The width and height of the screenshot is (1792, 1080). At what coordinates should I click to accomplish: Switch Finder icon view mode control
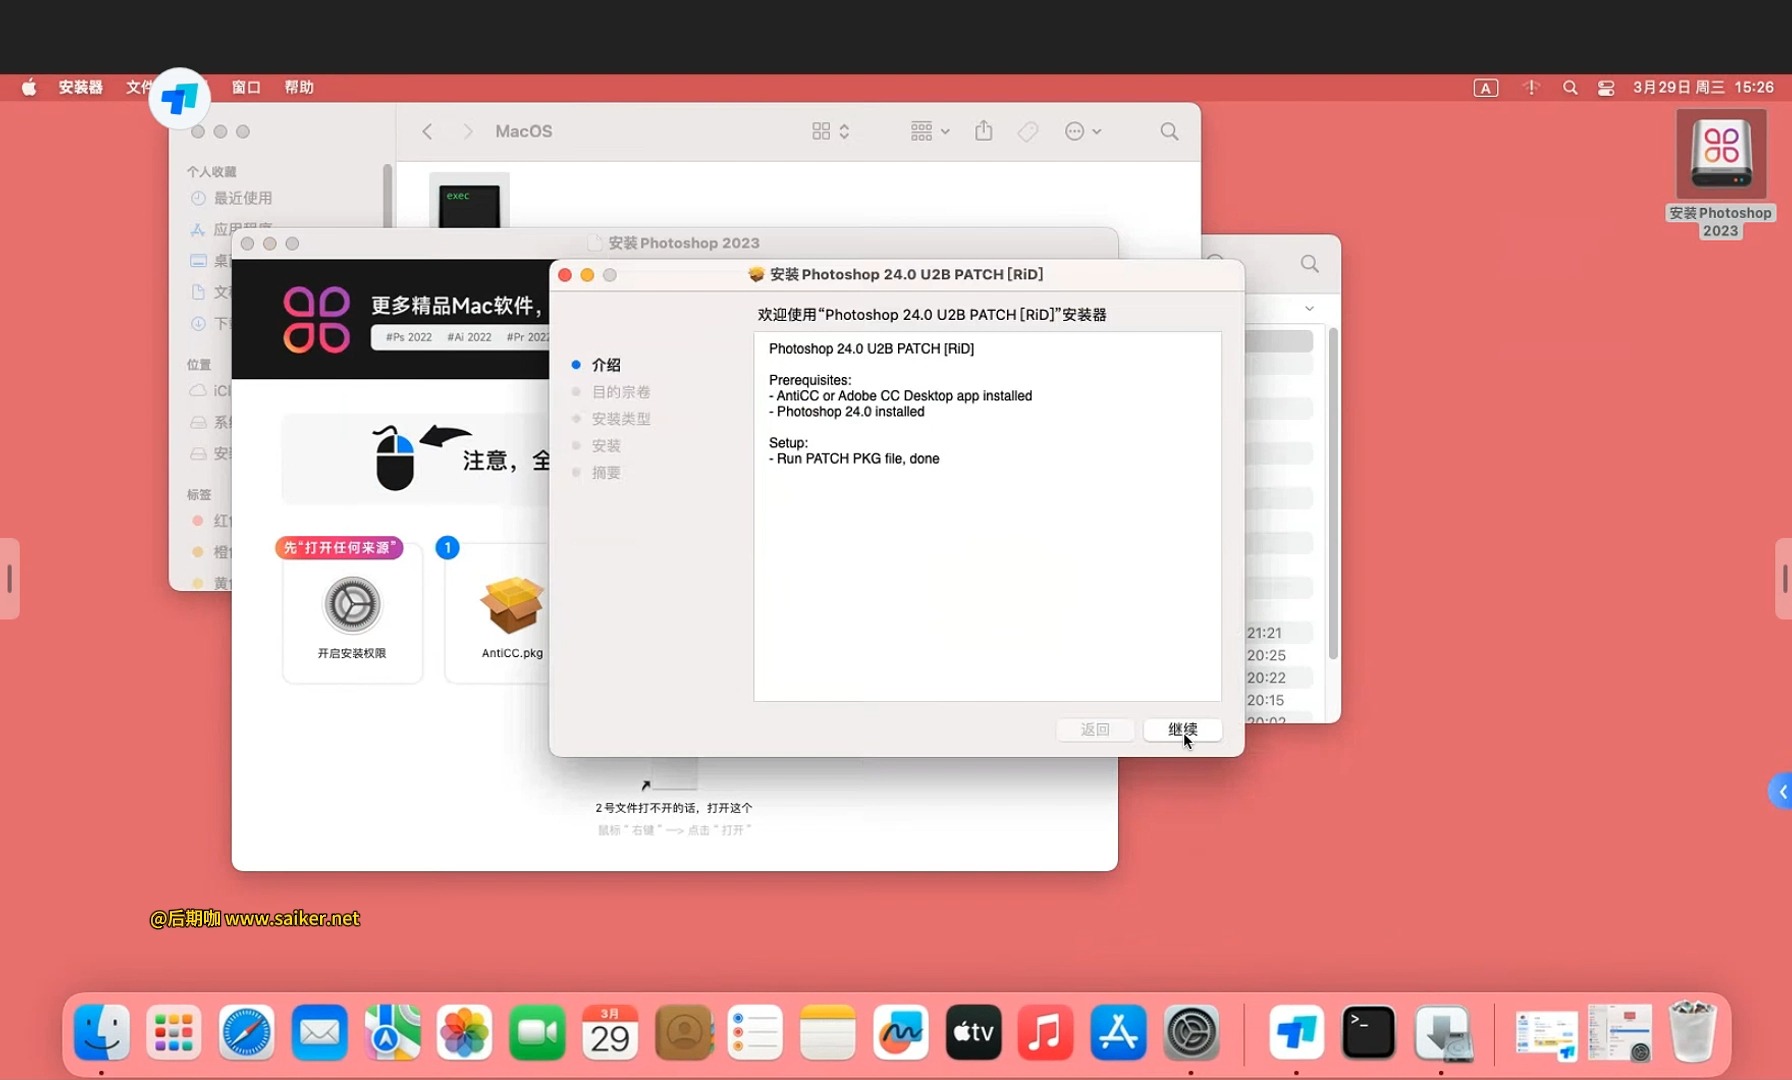[831, 131]
